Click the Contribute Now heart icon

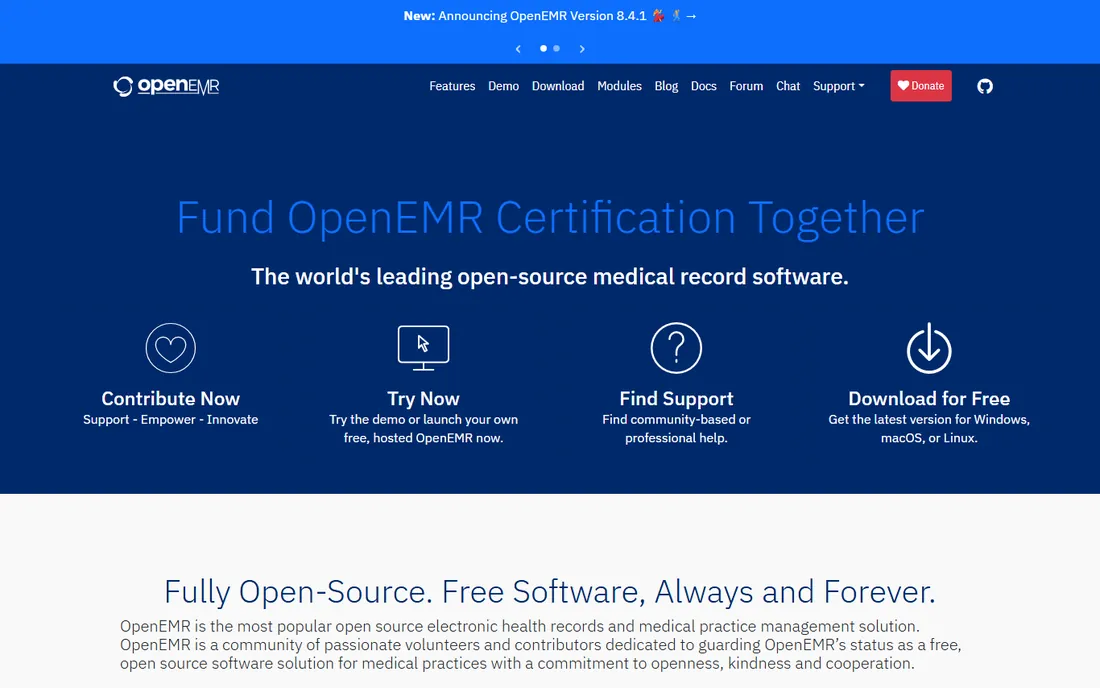(x=170, y=348)
